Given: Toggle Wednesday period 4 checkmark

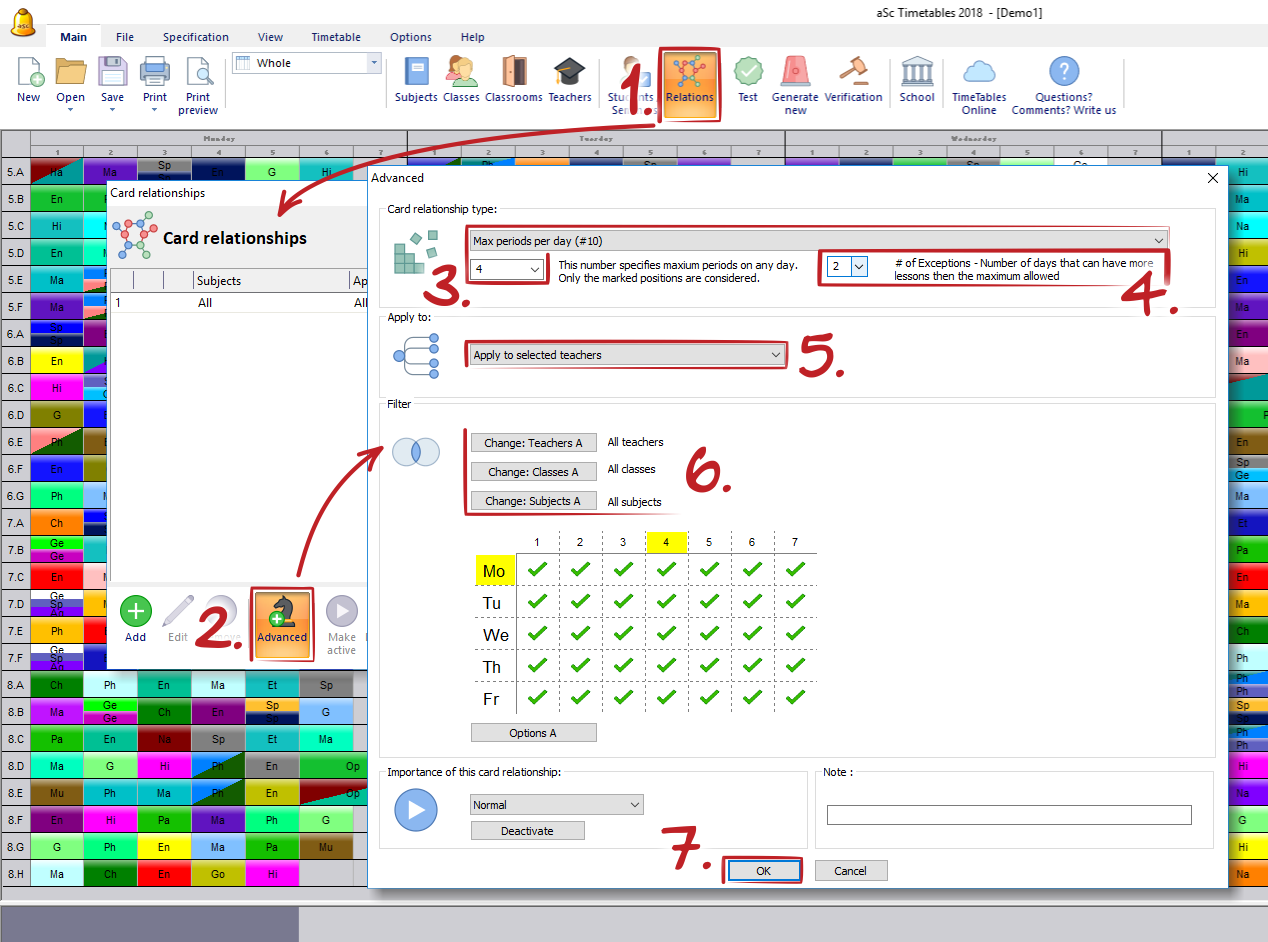Looking at the screenshot, I should [x=666, y=634].
